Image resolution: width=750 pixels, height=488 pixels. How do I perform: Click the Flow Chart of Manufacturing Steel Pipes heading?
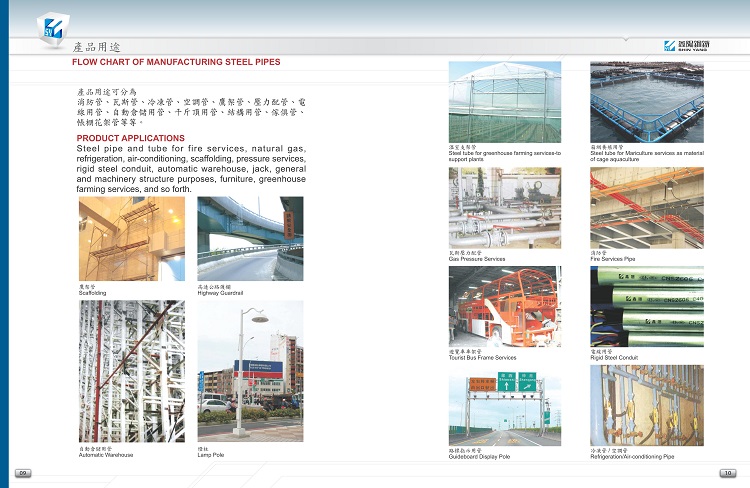176,62
